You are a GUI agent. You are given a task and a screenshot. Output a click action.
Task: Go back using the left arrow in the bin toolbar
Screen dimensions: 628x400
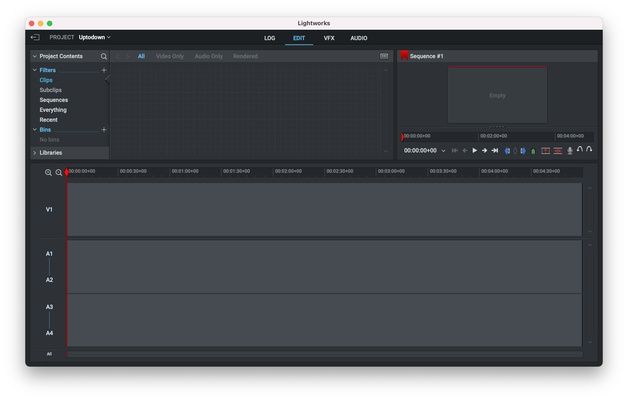pyautogui.click(x=118, y=56)
